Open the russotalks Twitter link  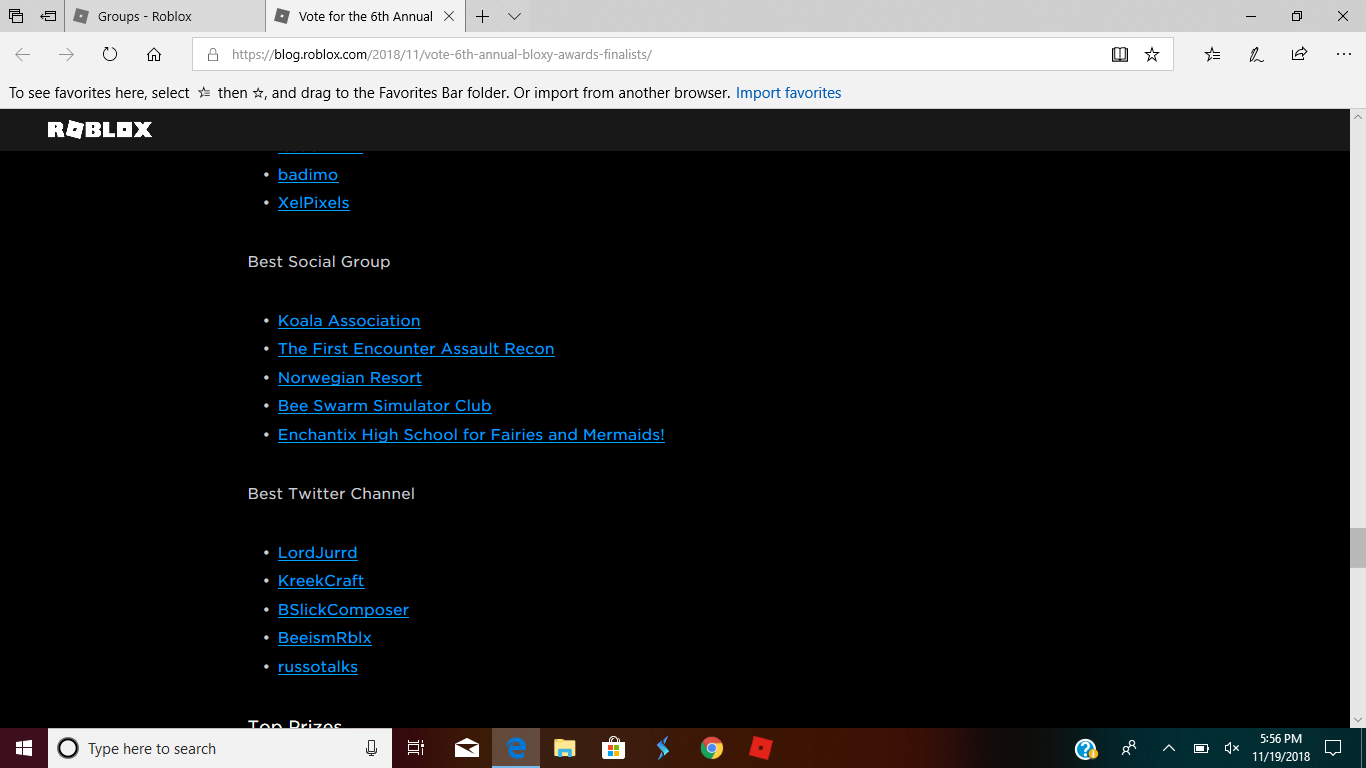pyautogui.click(x=318, y=667)
